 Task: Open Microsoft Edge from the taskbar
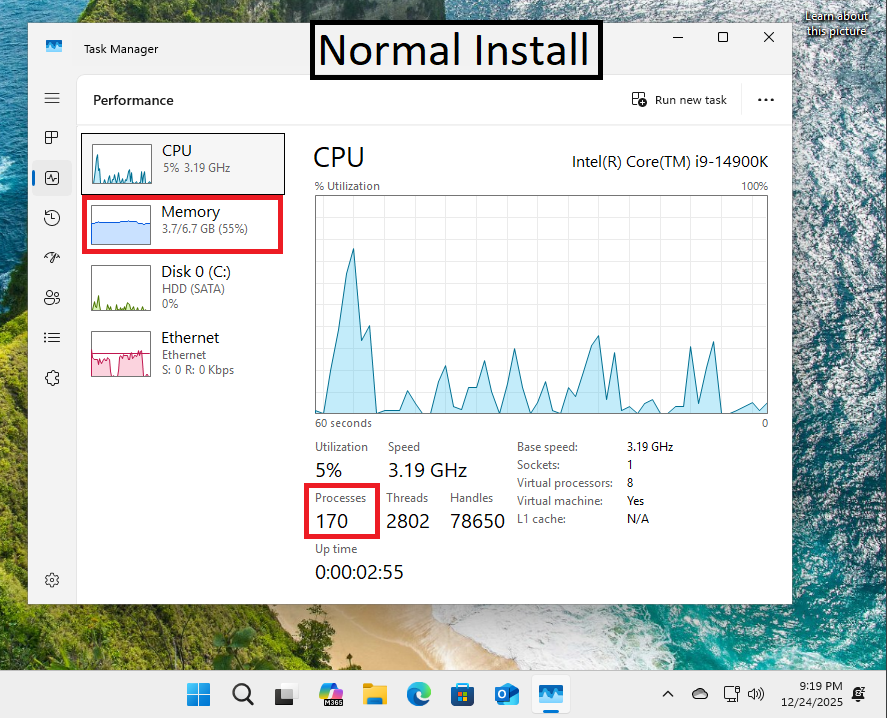click(418, 694)
